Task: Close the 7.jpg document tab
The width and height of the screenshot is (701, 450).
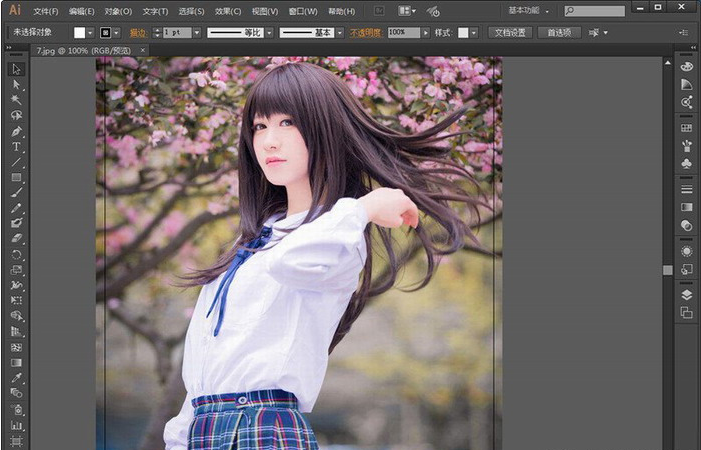Action: pos(143,49)
